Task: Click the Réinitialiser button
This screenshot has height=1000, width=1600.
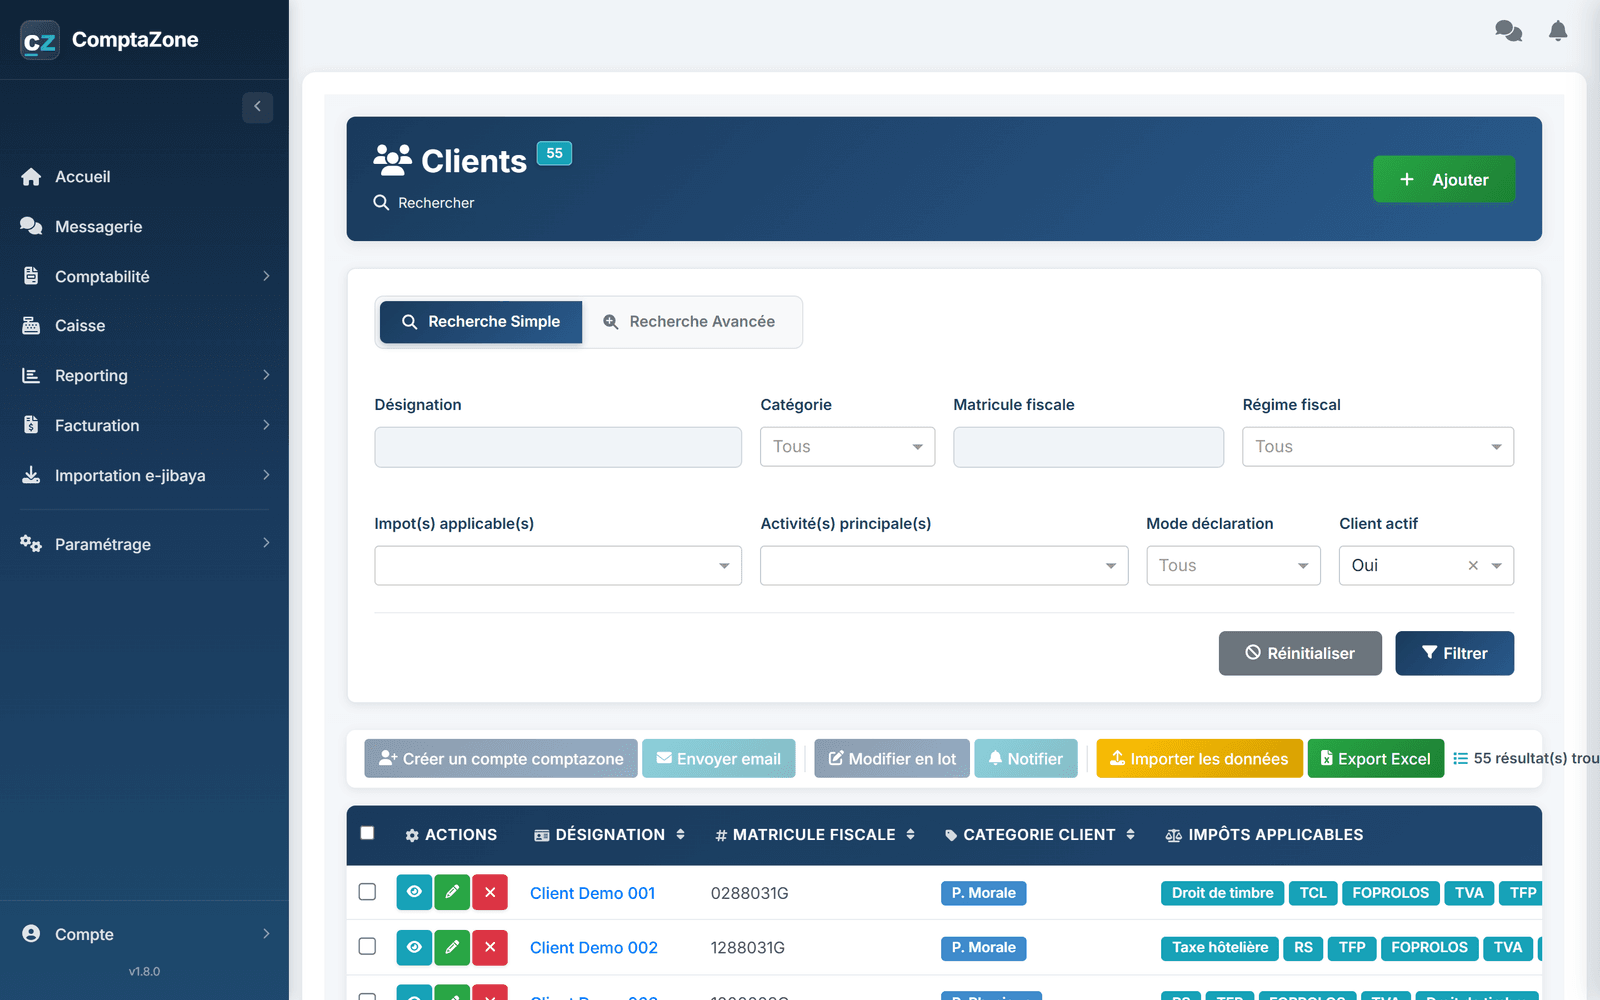Action: pyautogui.click(x=1300, y=653)
